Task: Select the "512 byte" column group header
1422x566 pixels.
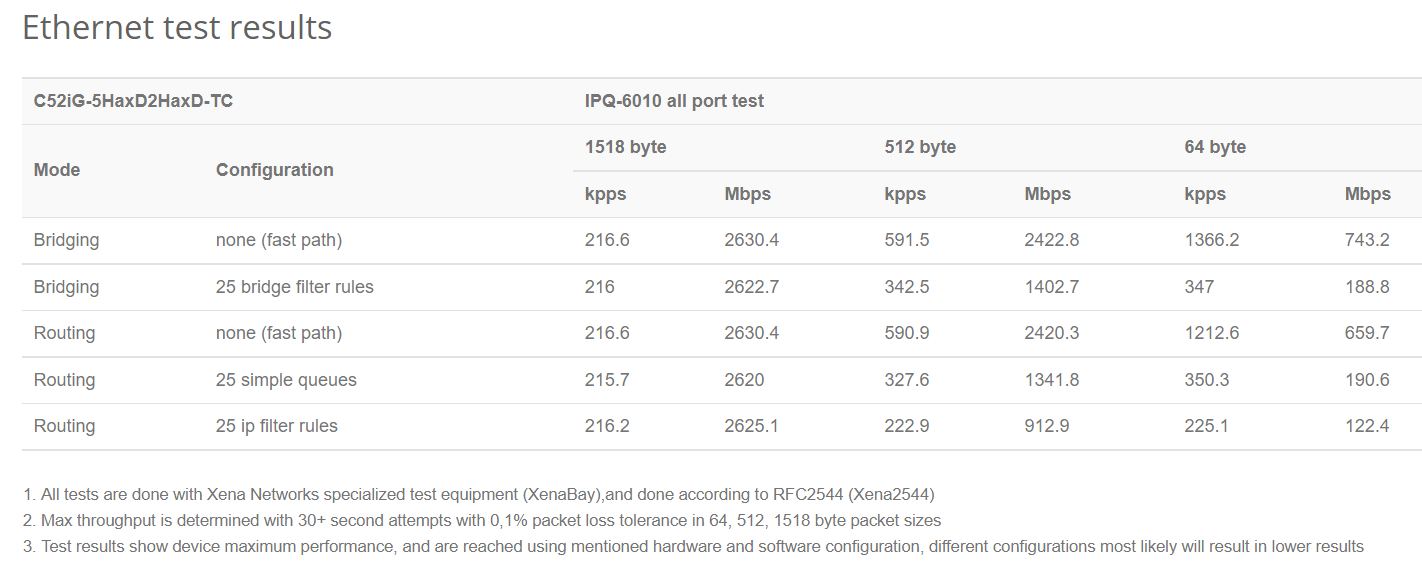Action: [920, 147]
